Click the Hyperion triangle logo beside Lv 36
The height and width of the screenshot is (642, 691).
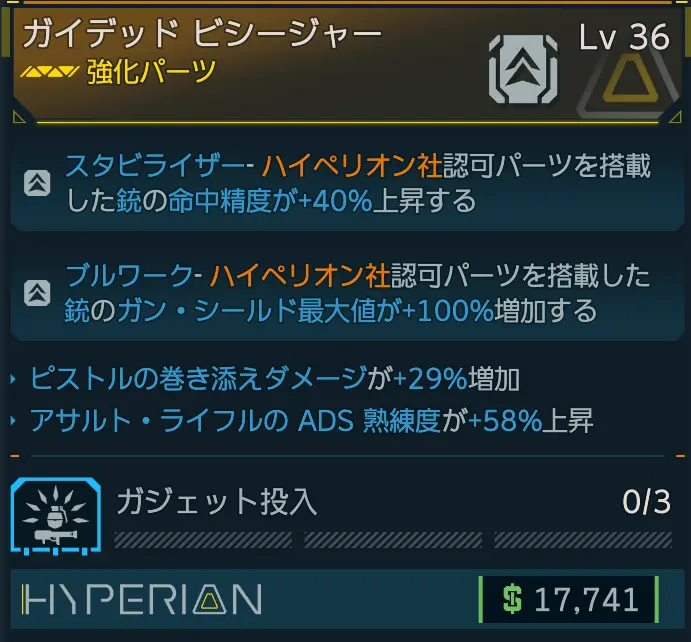(x=630, y=84)
